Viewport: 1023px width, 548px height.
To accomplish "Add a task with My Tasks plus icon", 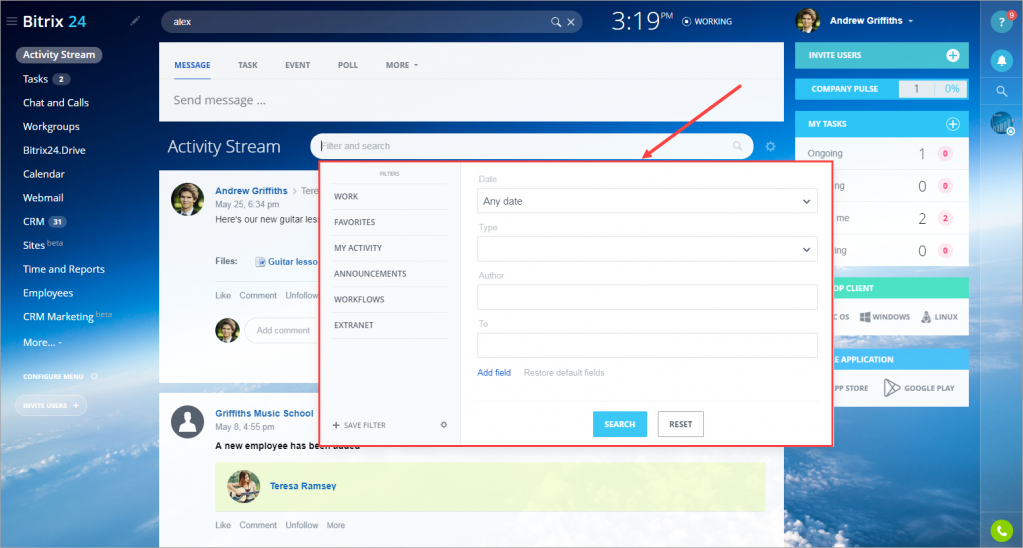I will click(953, 124).
